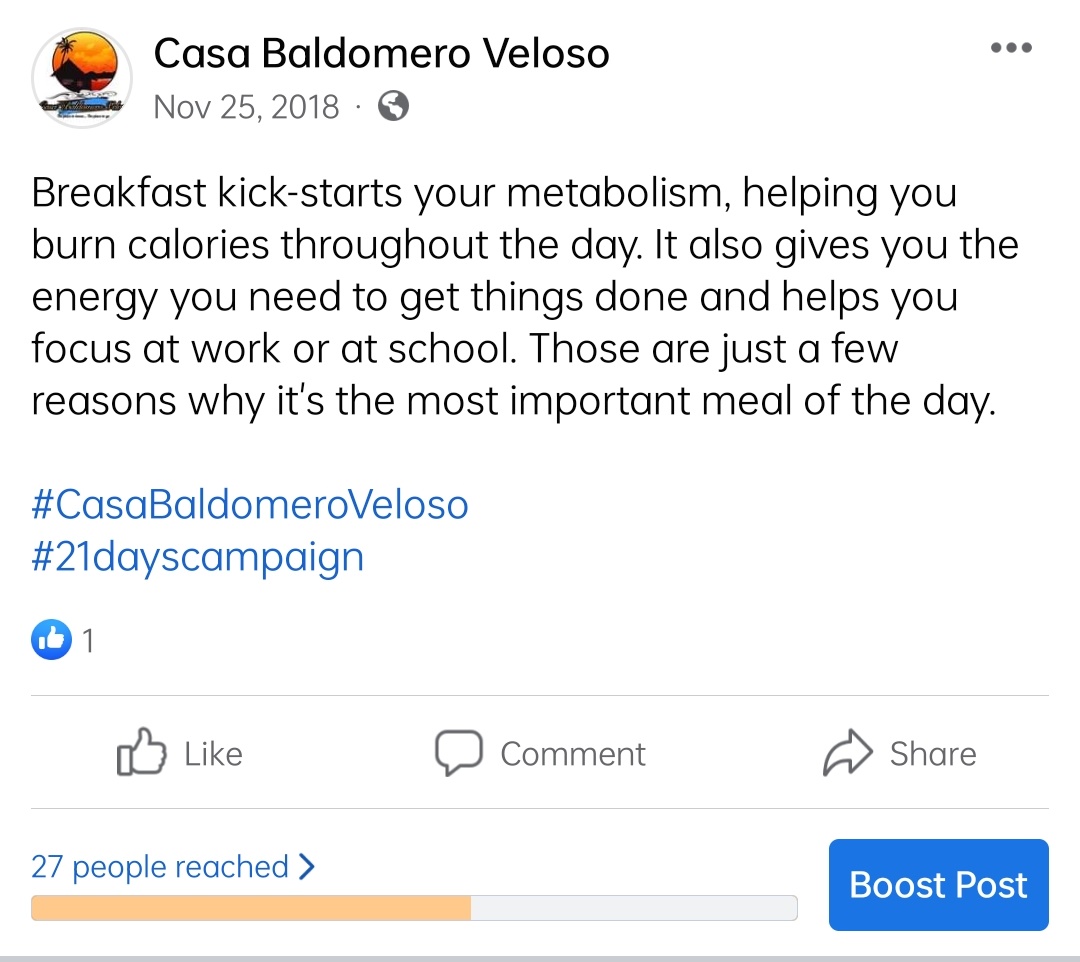
Task: Click the Boost Post button
Action: tap(938, 885)
